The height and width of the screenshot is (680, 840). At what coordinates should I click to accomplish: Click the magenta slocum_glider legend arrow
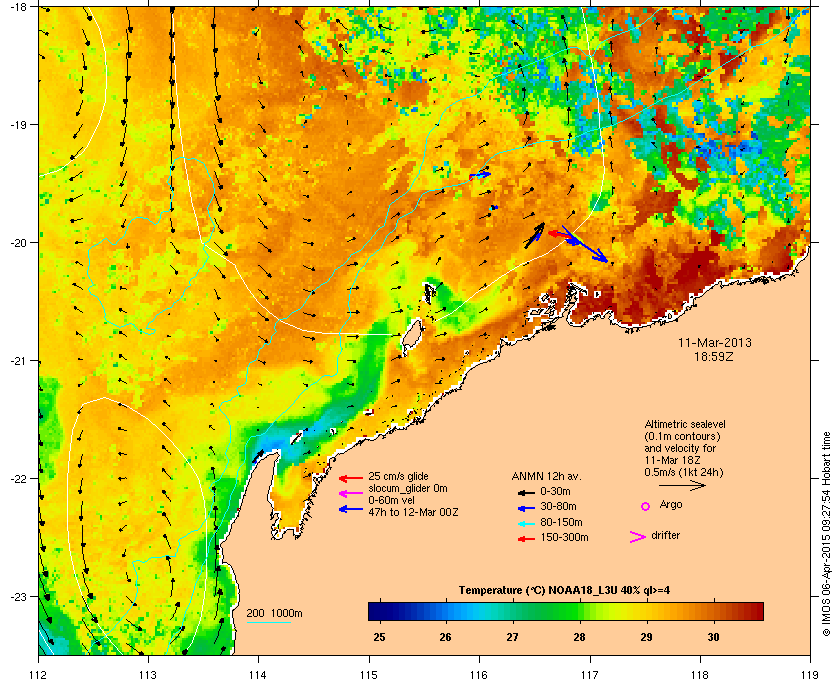351,494
